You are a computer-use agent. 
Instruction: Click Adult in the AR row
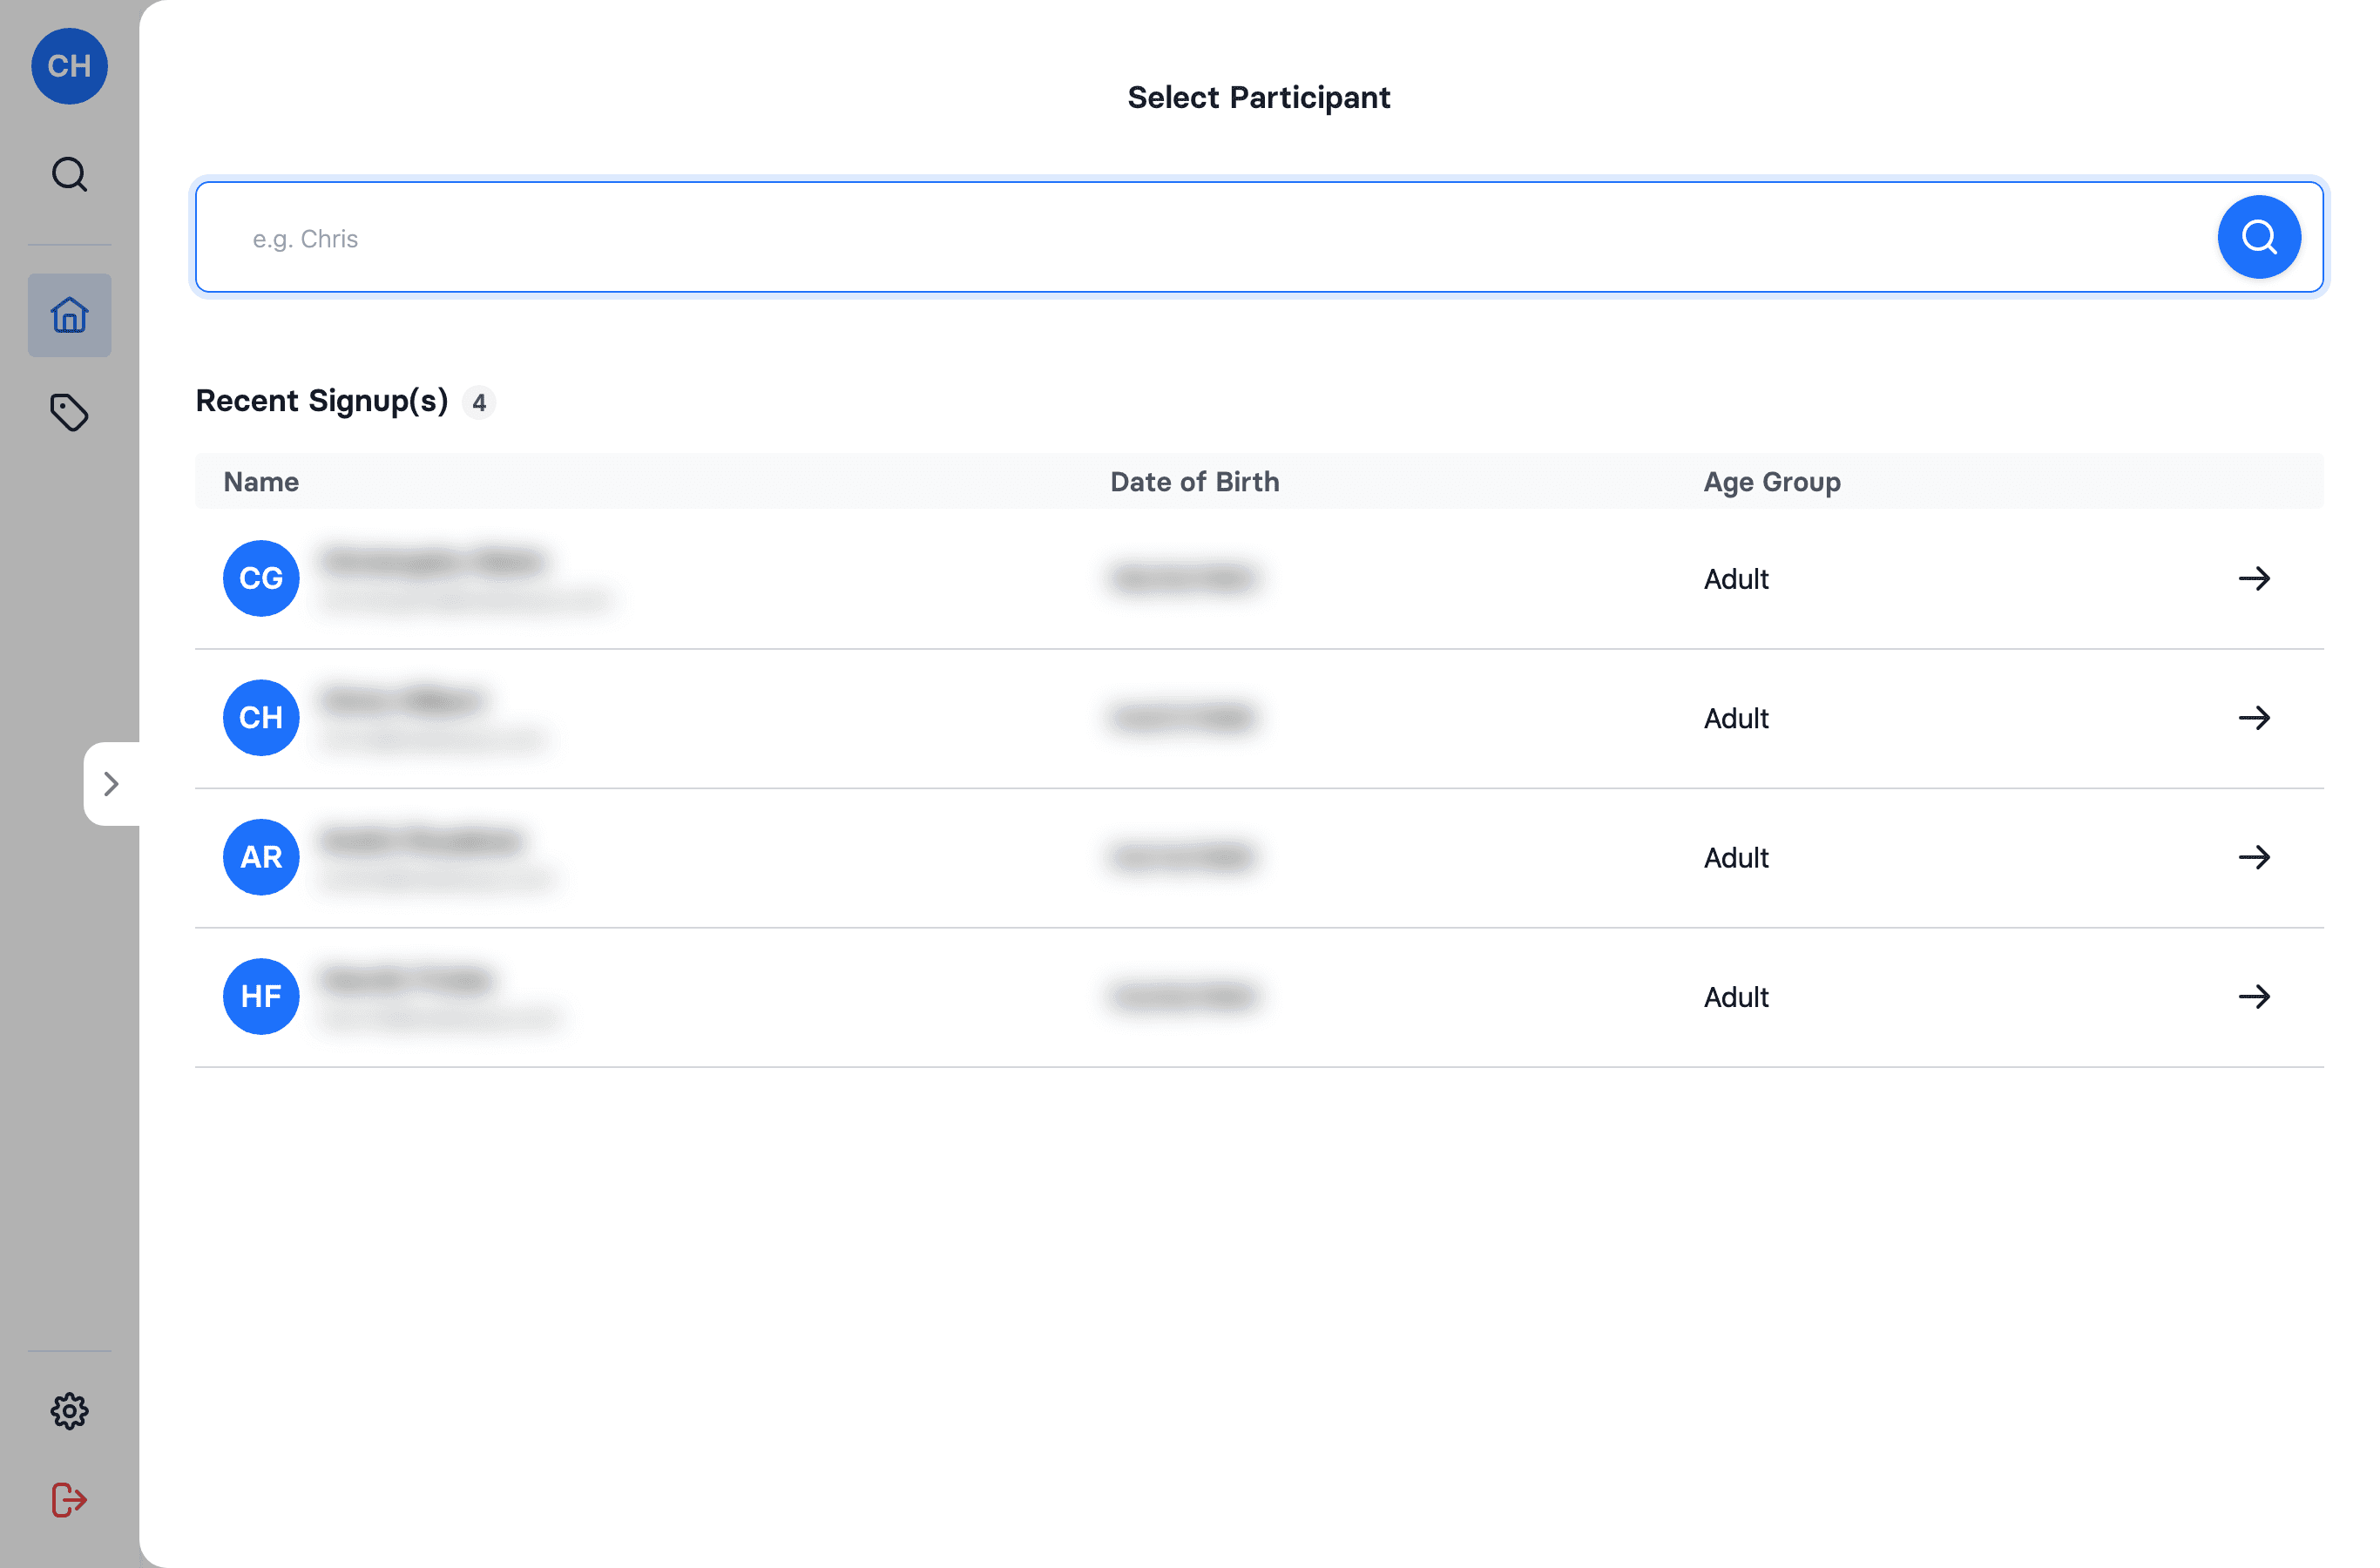[1735, 857]
